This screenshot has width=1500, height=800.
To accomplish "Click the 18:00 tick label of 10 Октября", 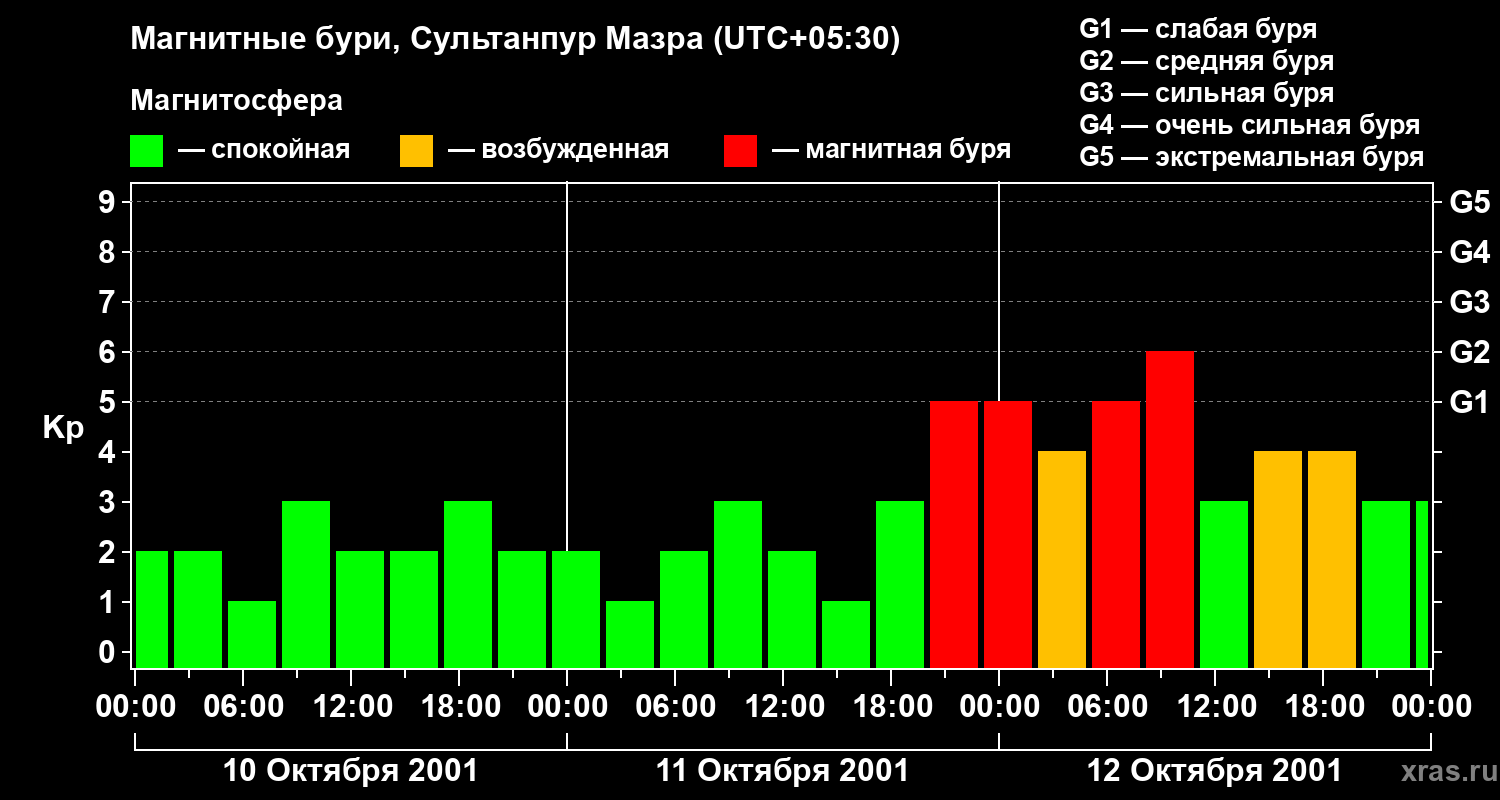I will (459, 706).
